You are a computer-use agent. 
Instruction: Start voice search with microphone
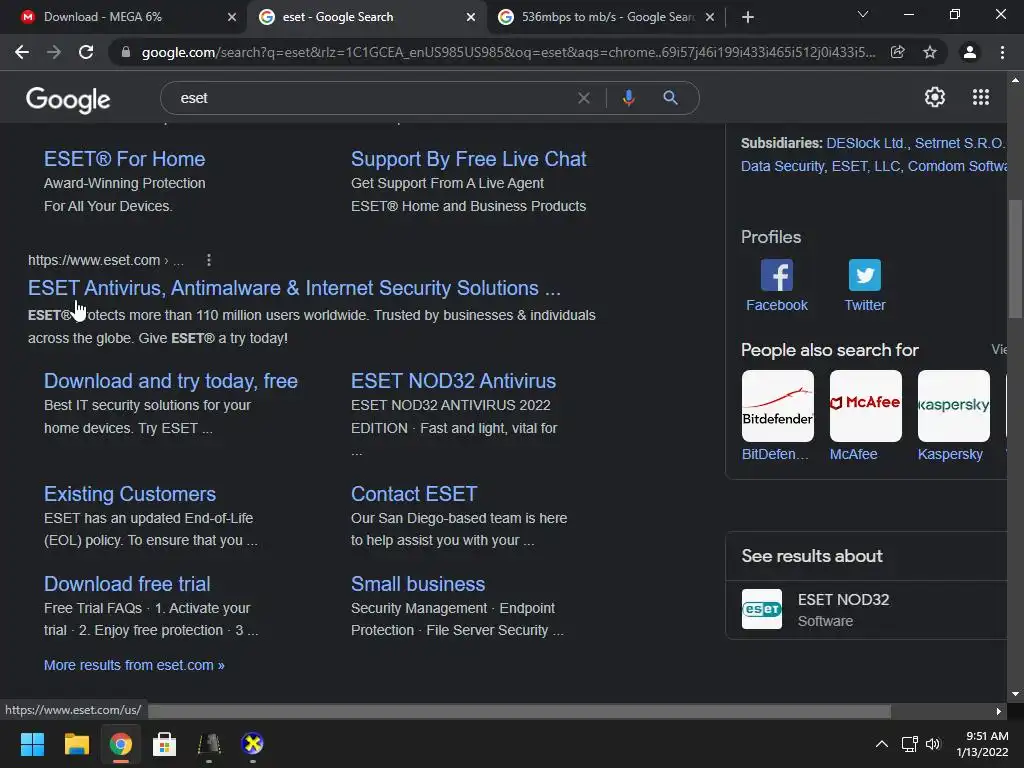(x=628, y=98)
